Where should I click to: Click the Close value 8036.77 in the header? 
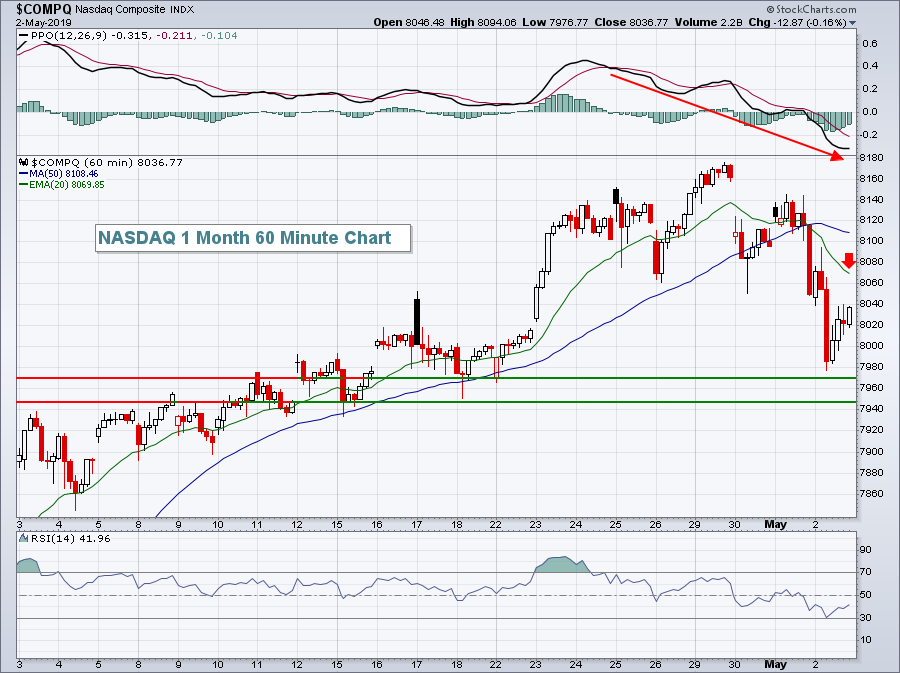(x=648, y=22)
